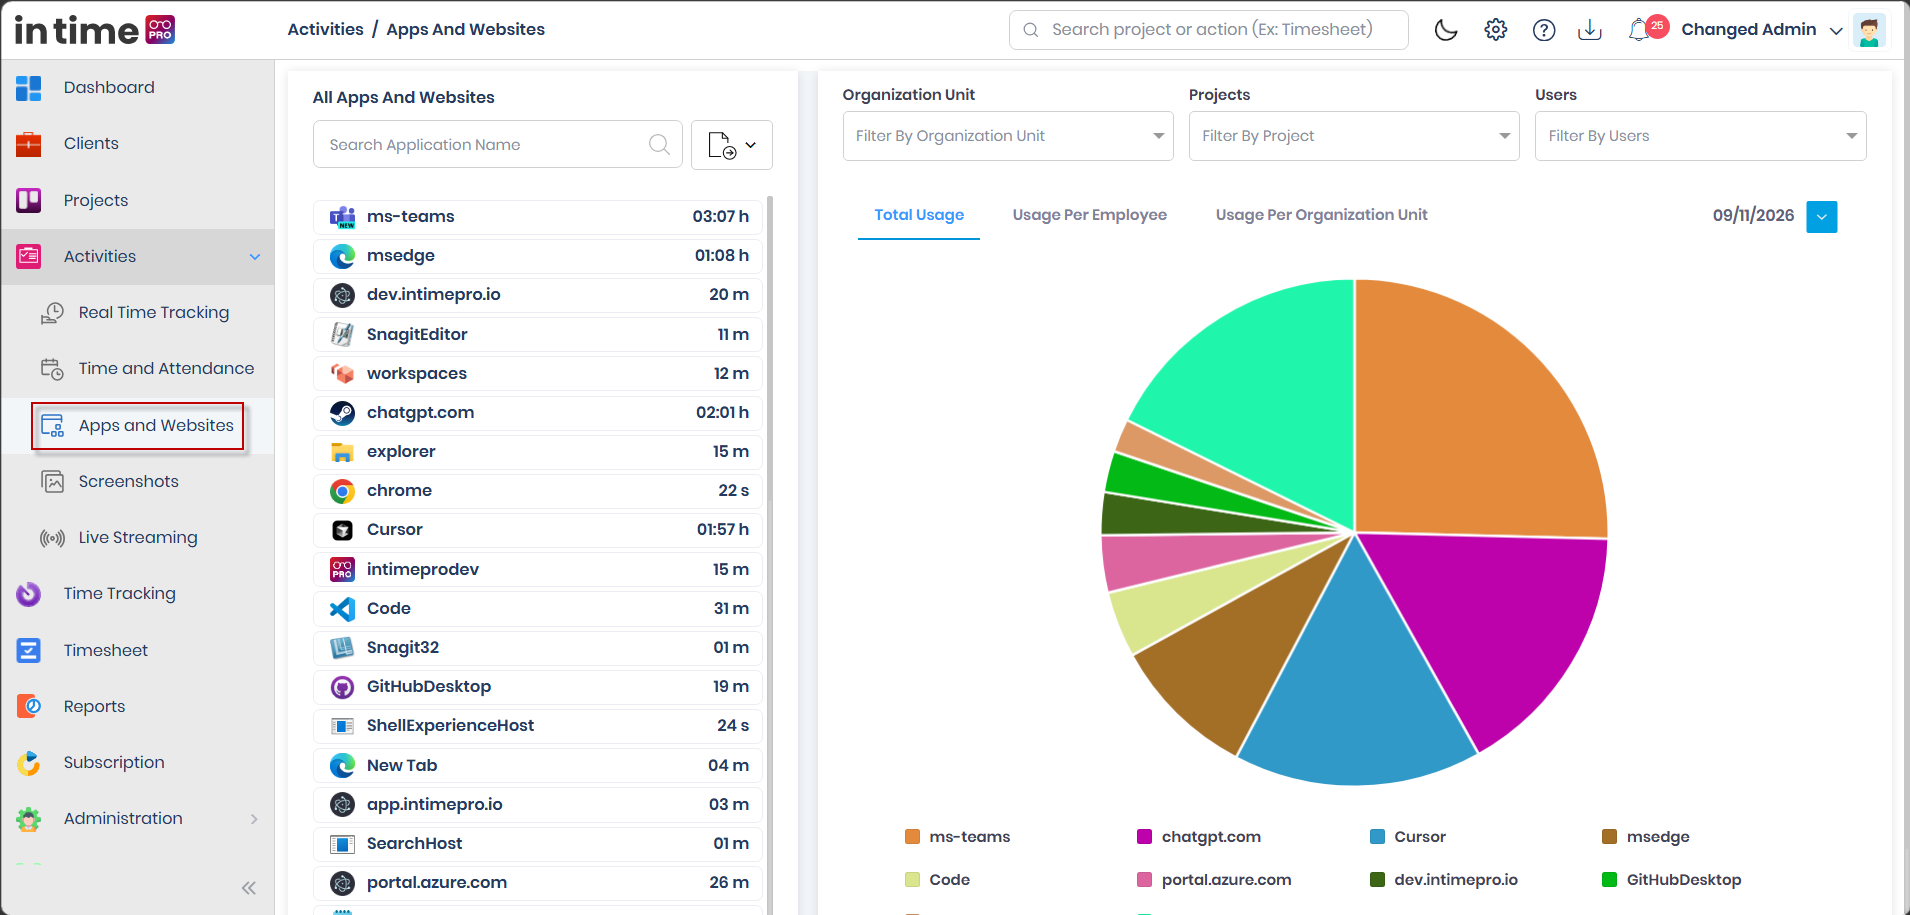Toggle dark mode moon icon
The height and width of the screenshot is (915, 1910).
pyautogui.click(x=1446, y=30)
